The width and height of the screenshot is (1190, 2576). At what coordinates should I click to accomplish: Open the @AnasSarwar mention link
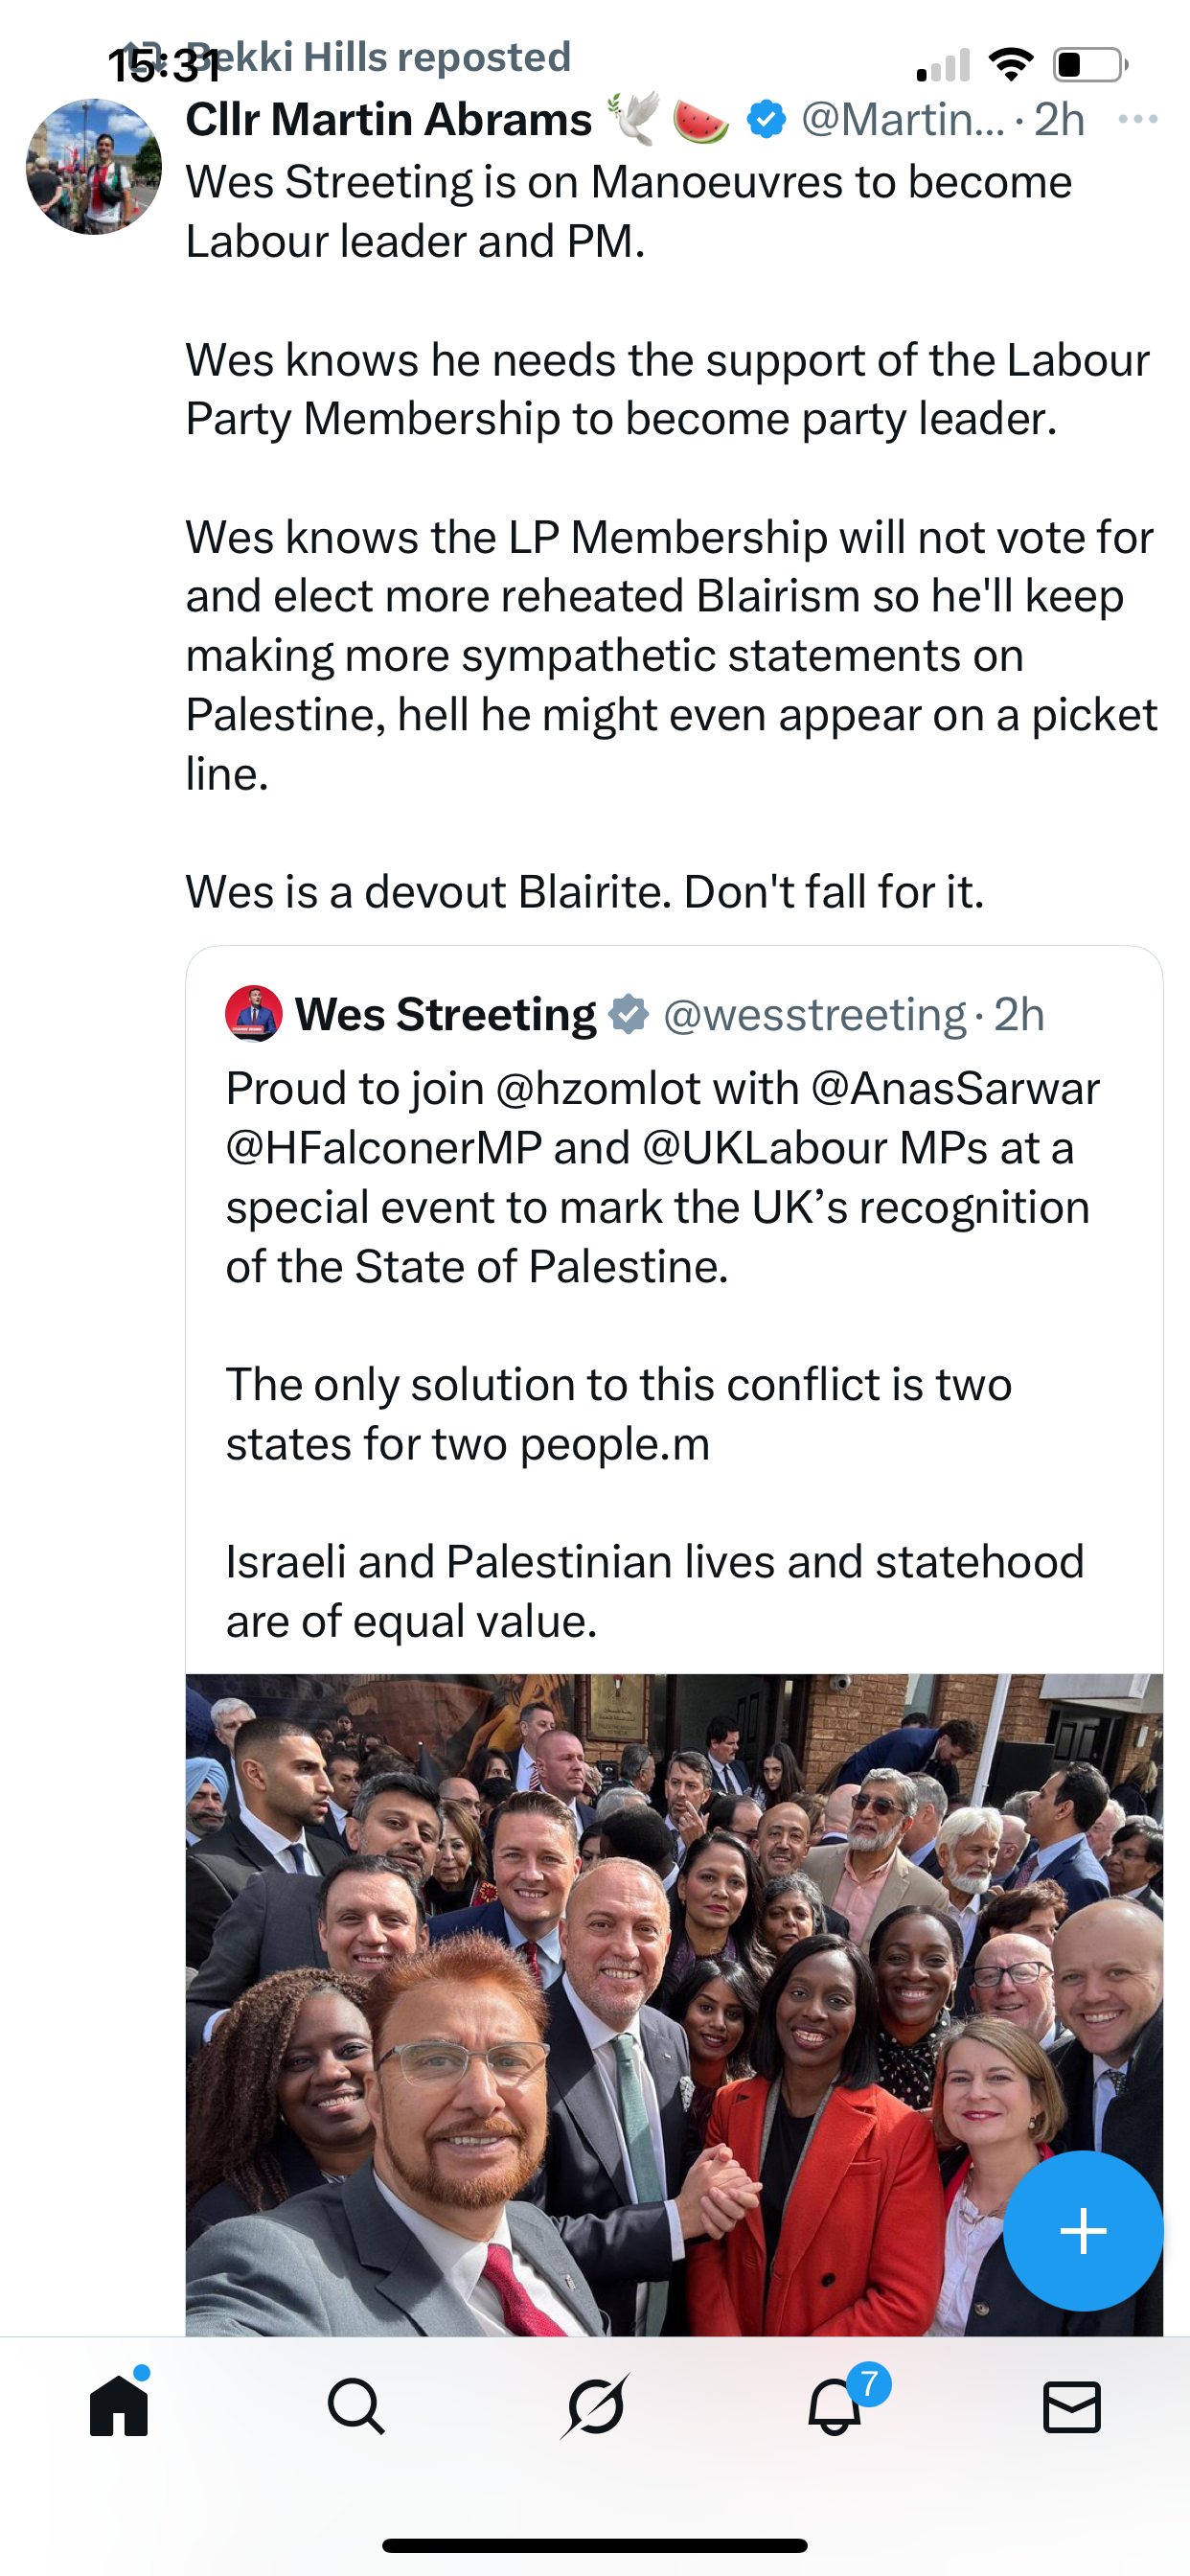(x=955, y=1088)
